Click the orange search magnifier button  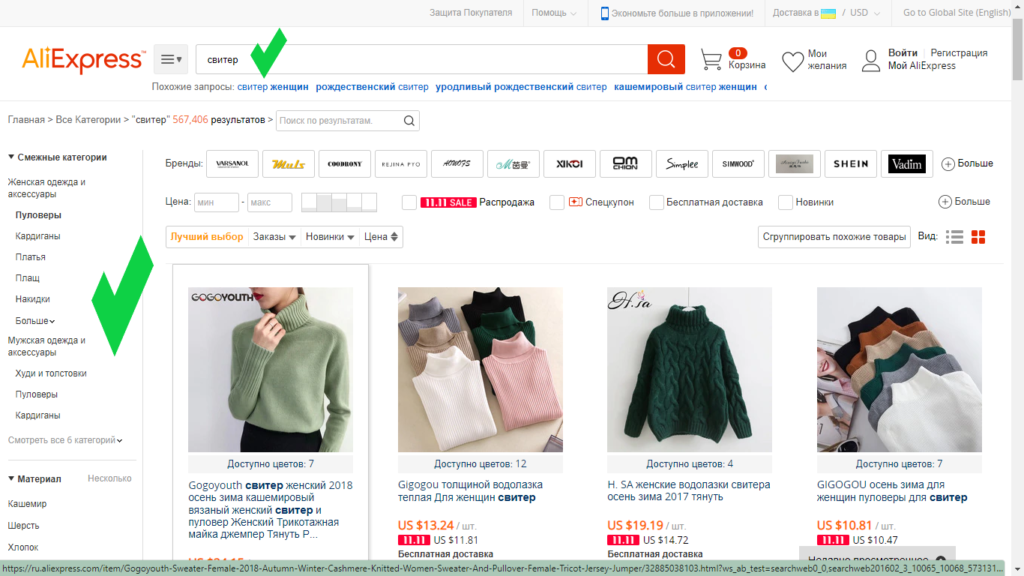point(666,60)
